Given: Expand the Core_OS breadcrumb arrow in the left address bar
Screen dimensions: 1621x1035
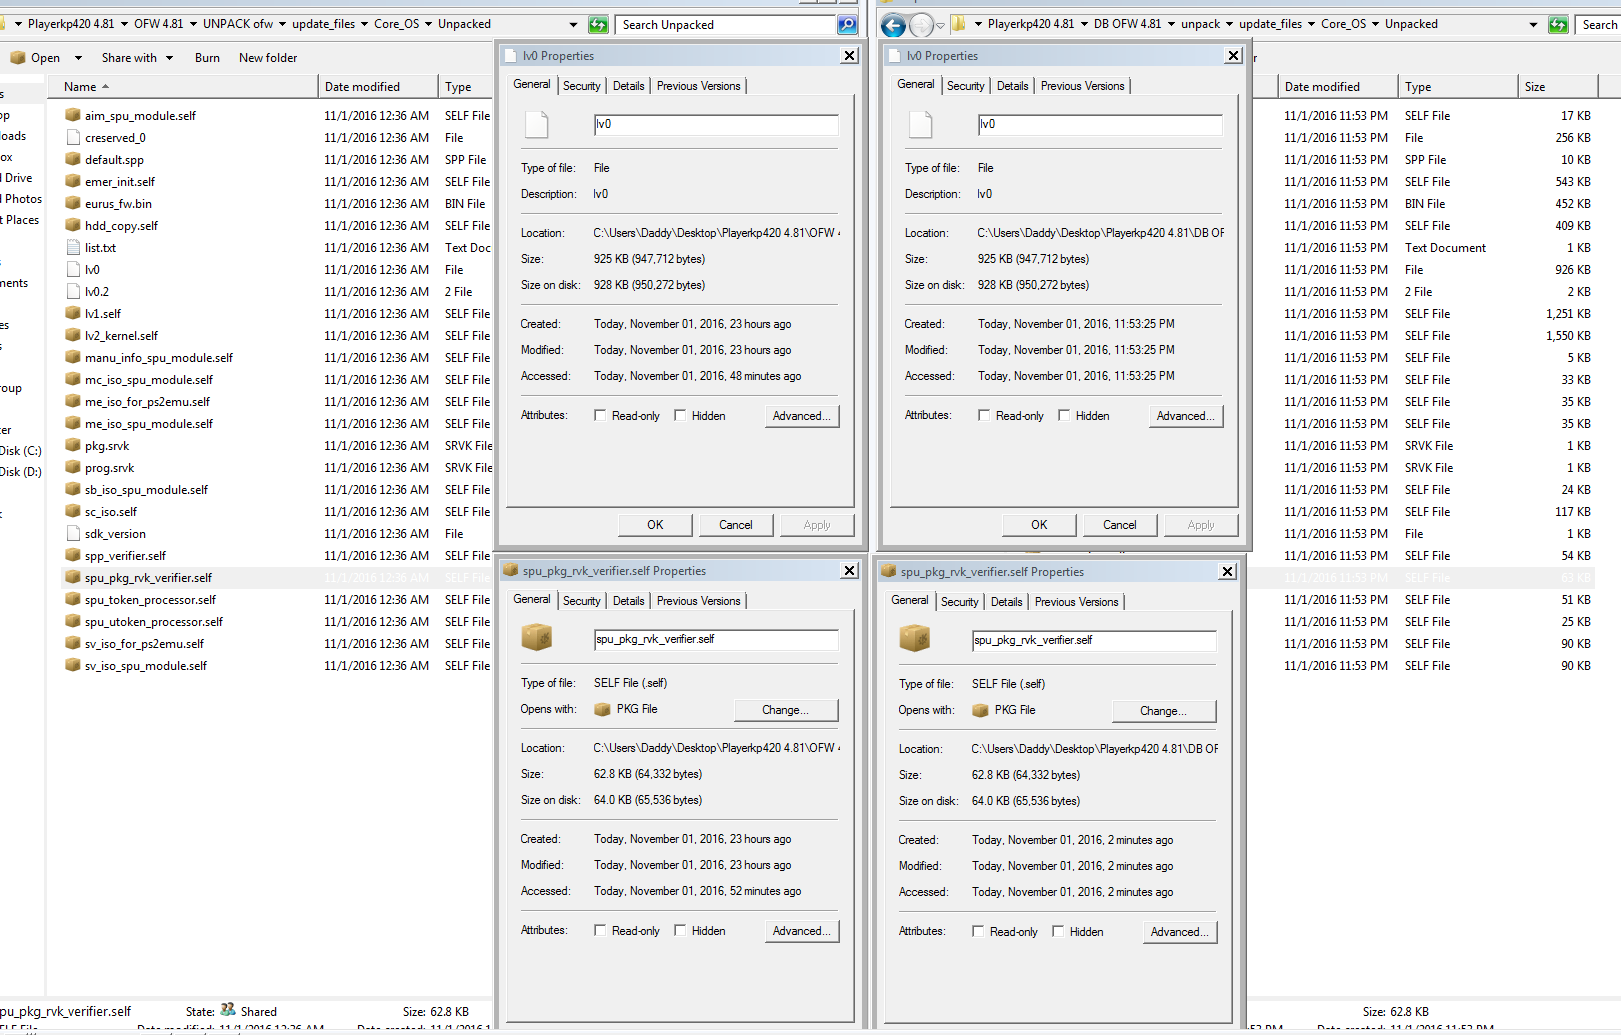Looking at the screenshot, I should pyautogui.click(x=428, y=24).
